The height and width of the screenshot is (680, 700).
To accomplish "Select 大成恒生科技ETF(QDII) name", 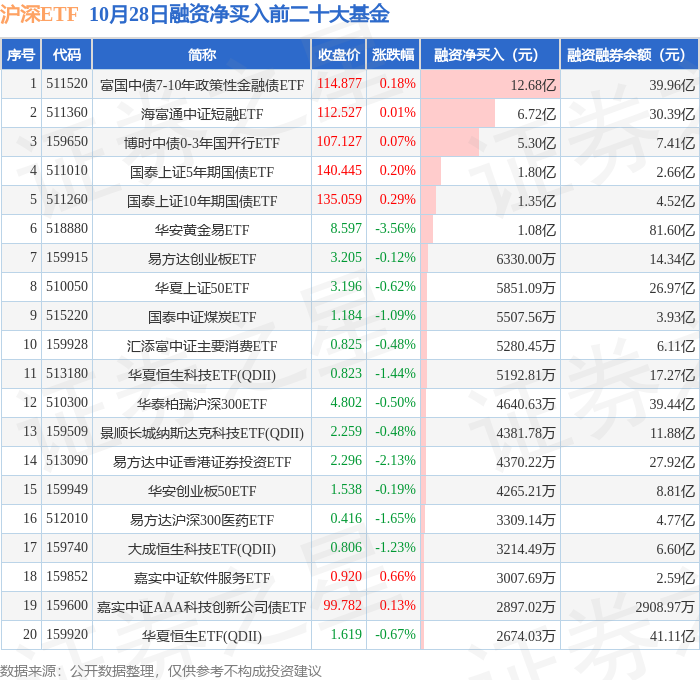I will tap(202, 549).
